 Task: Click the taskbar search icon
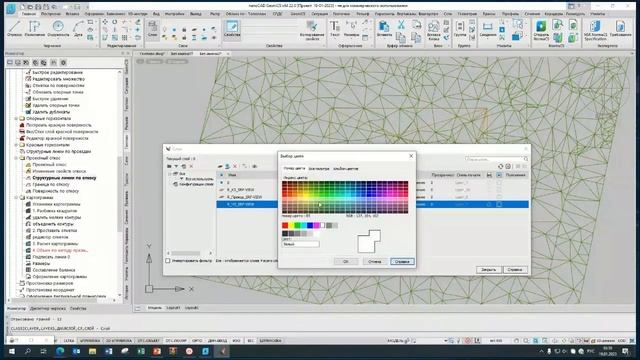[x=27, y=351]
